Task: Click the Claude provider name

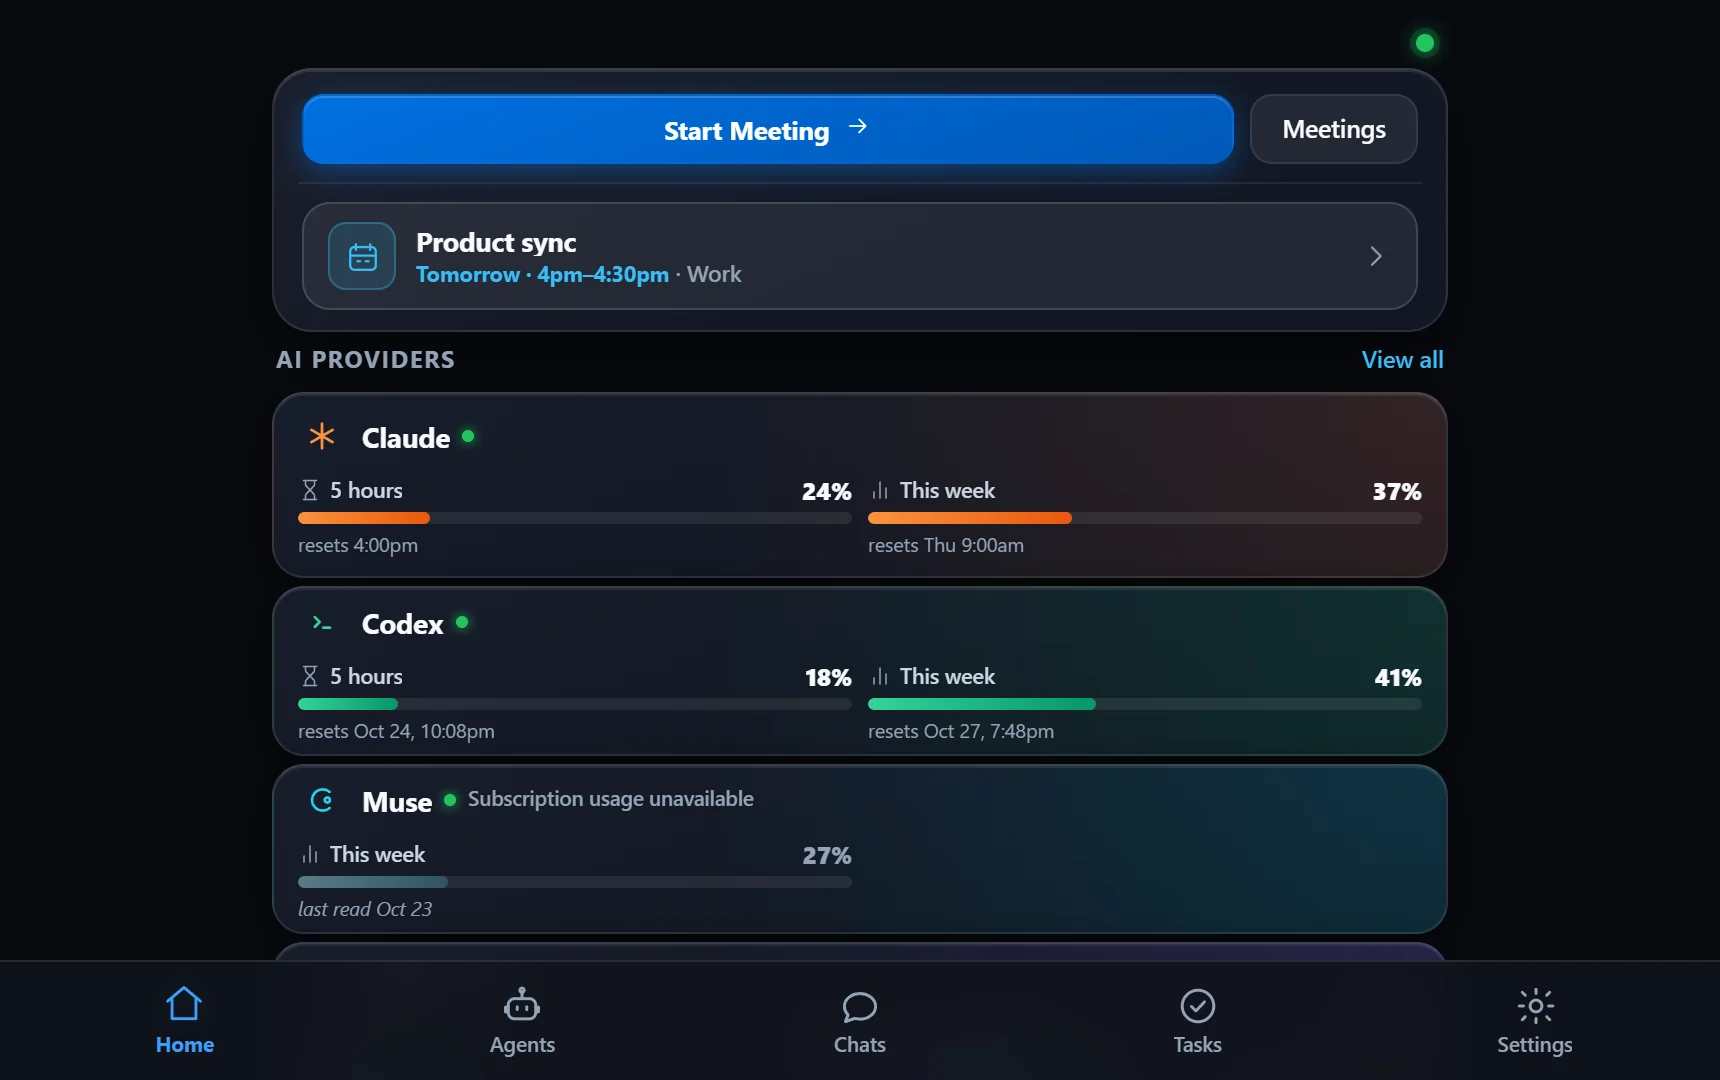Action: (406, 438)
